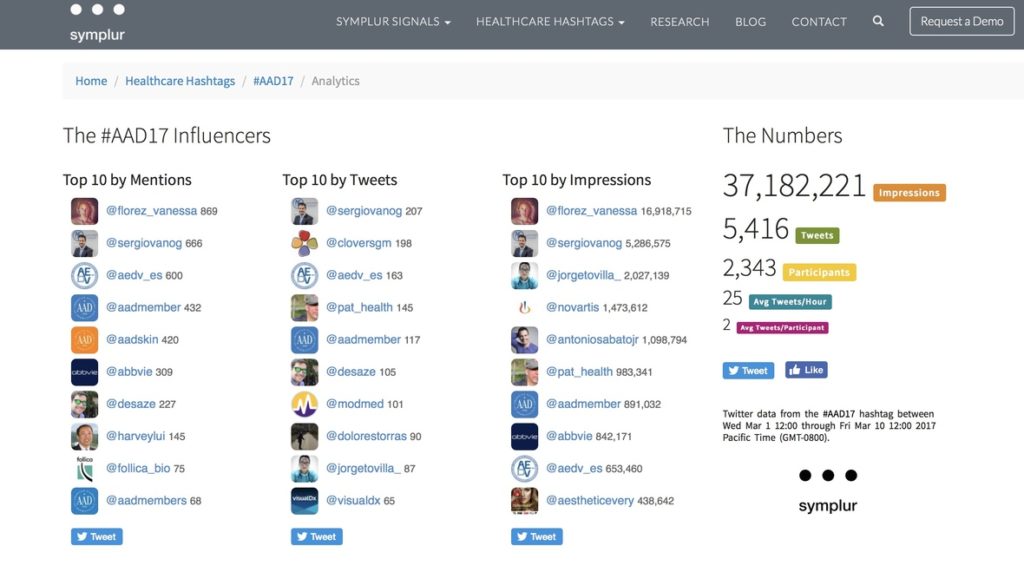Click the Avg Tweets/Participant badge

pos(782,328)
